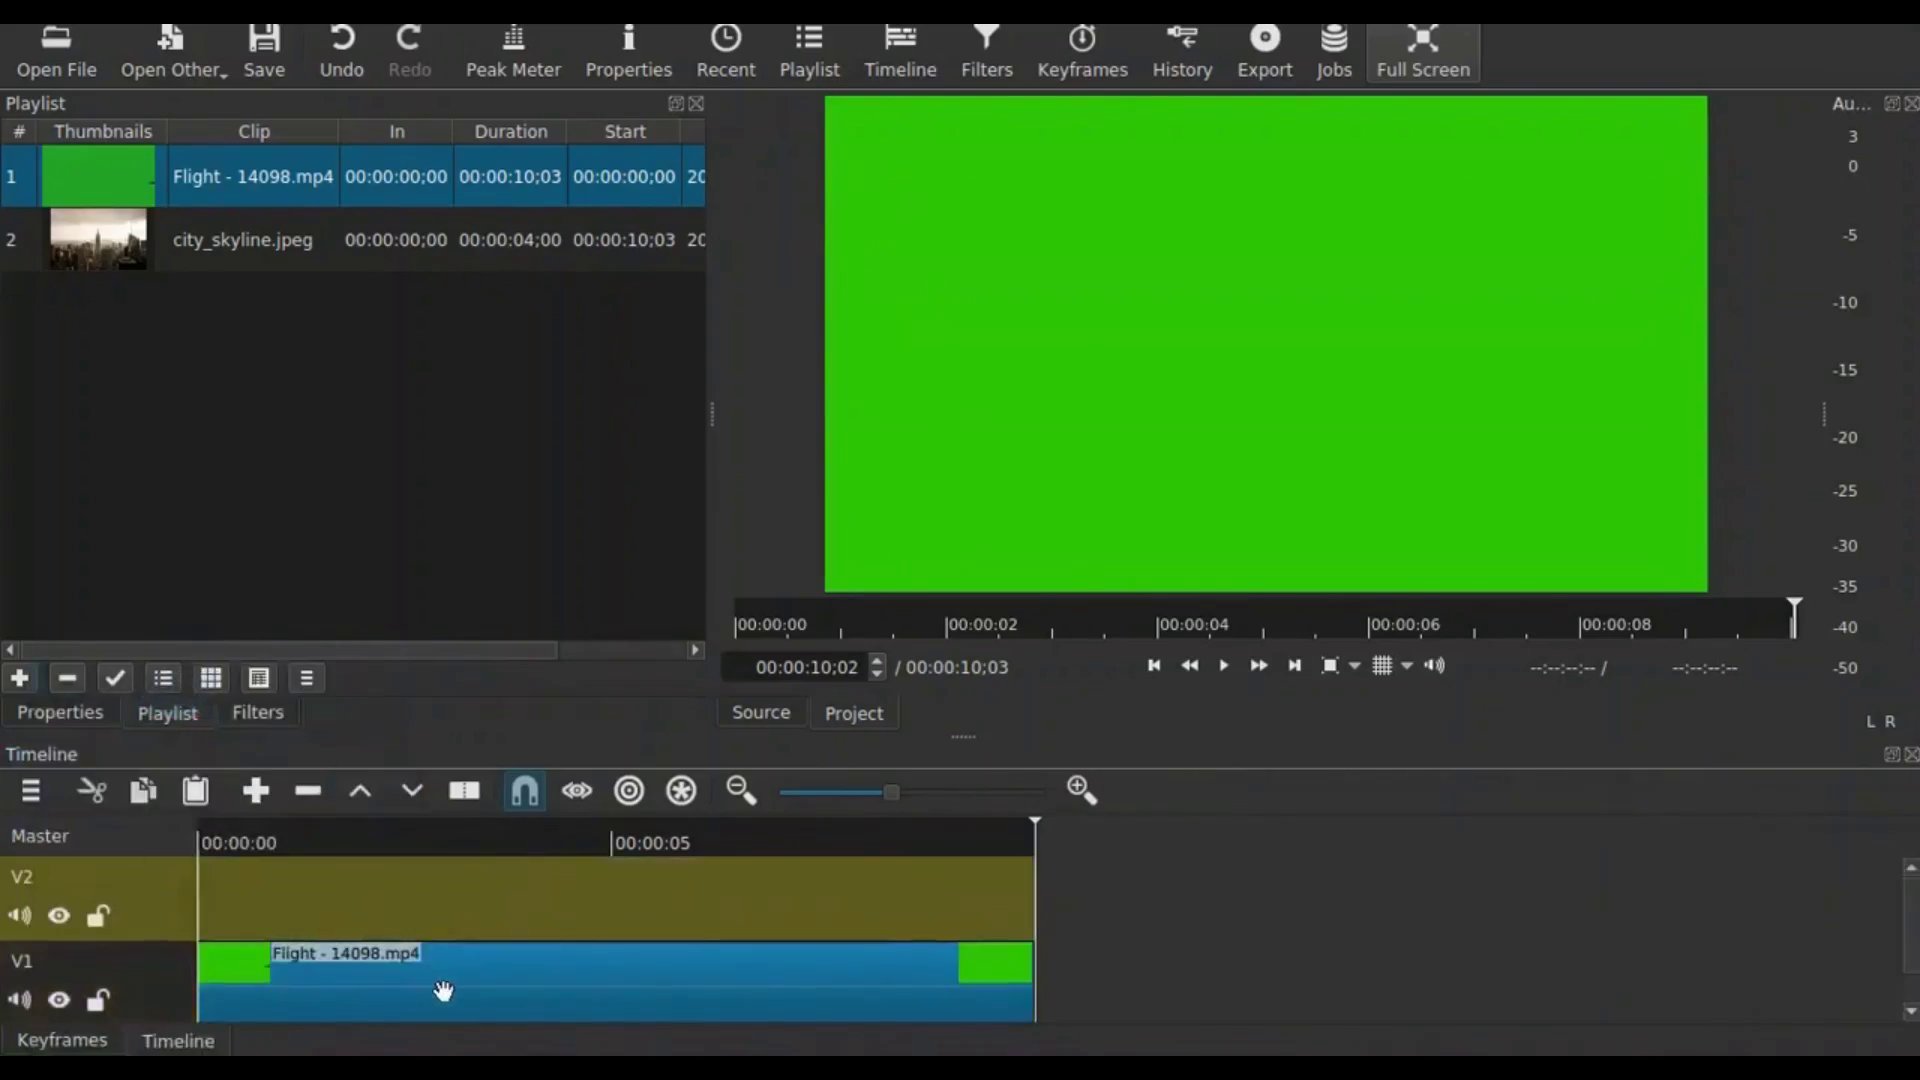
Task: Select the city_skyline.jpeg thumbnail in the playlist
Action: pos(96,238)
